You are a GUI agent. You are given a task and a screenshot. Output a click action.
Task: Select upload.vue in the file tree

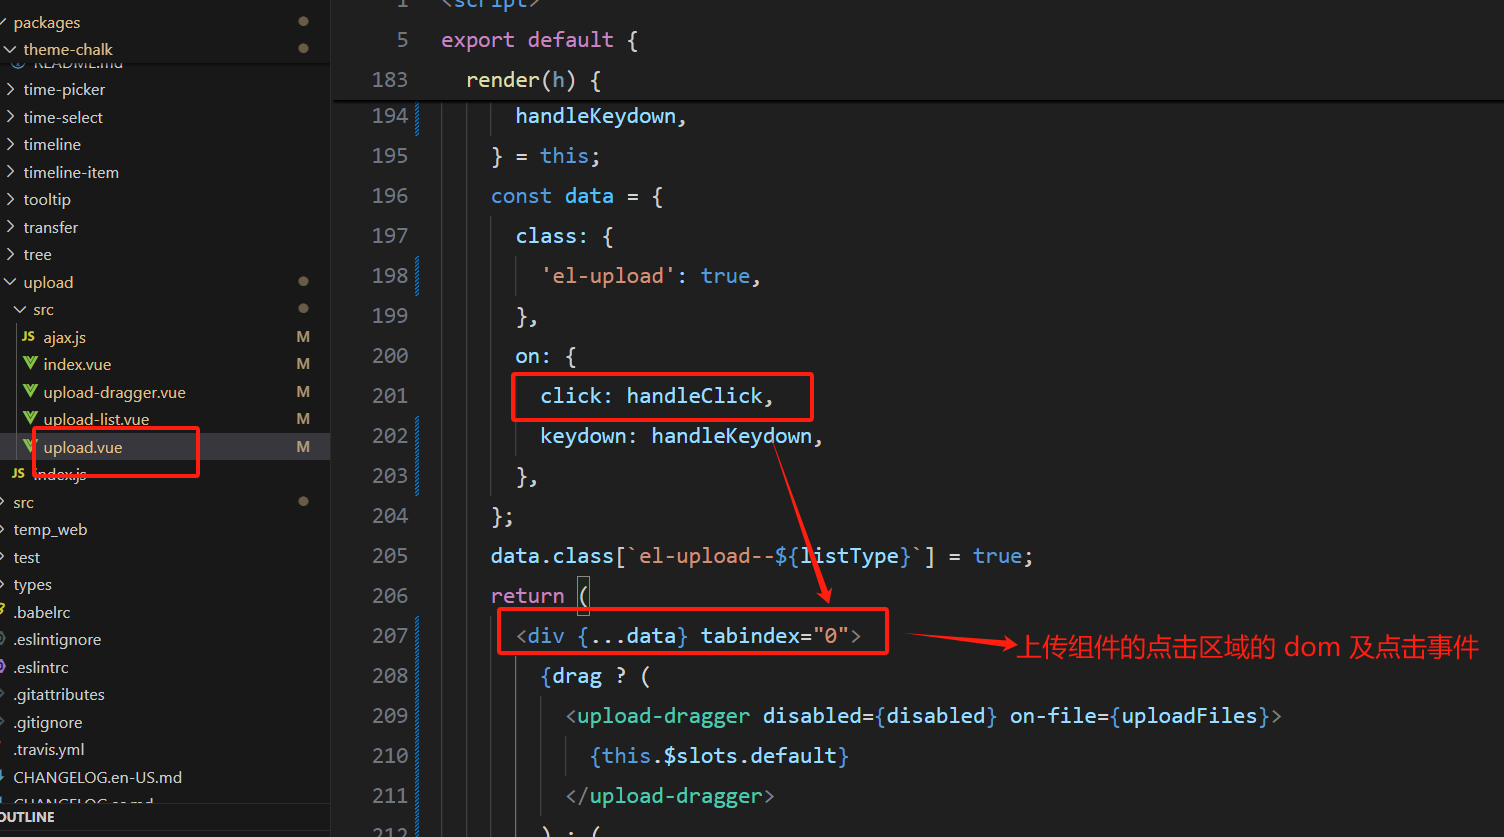tap(83, 447)
